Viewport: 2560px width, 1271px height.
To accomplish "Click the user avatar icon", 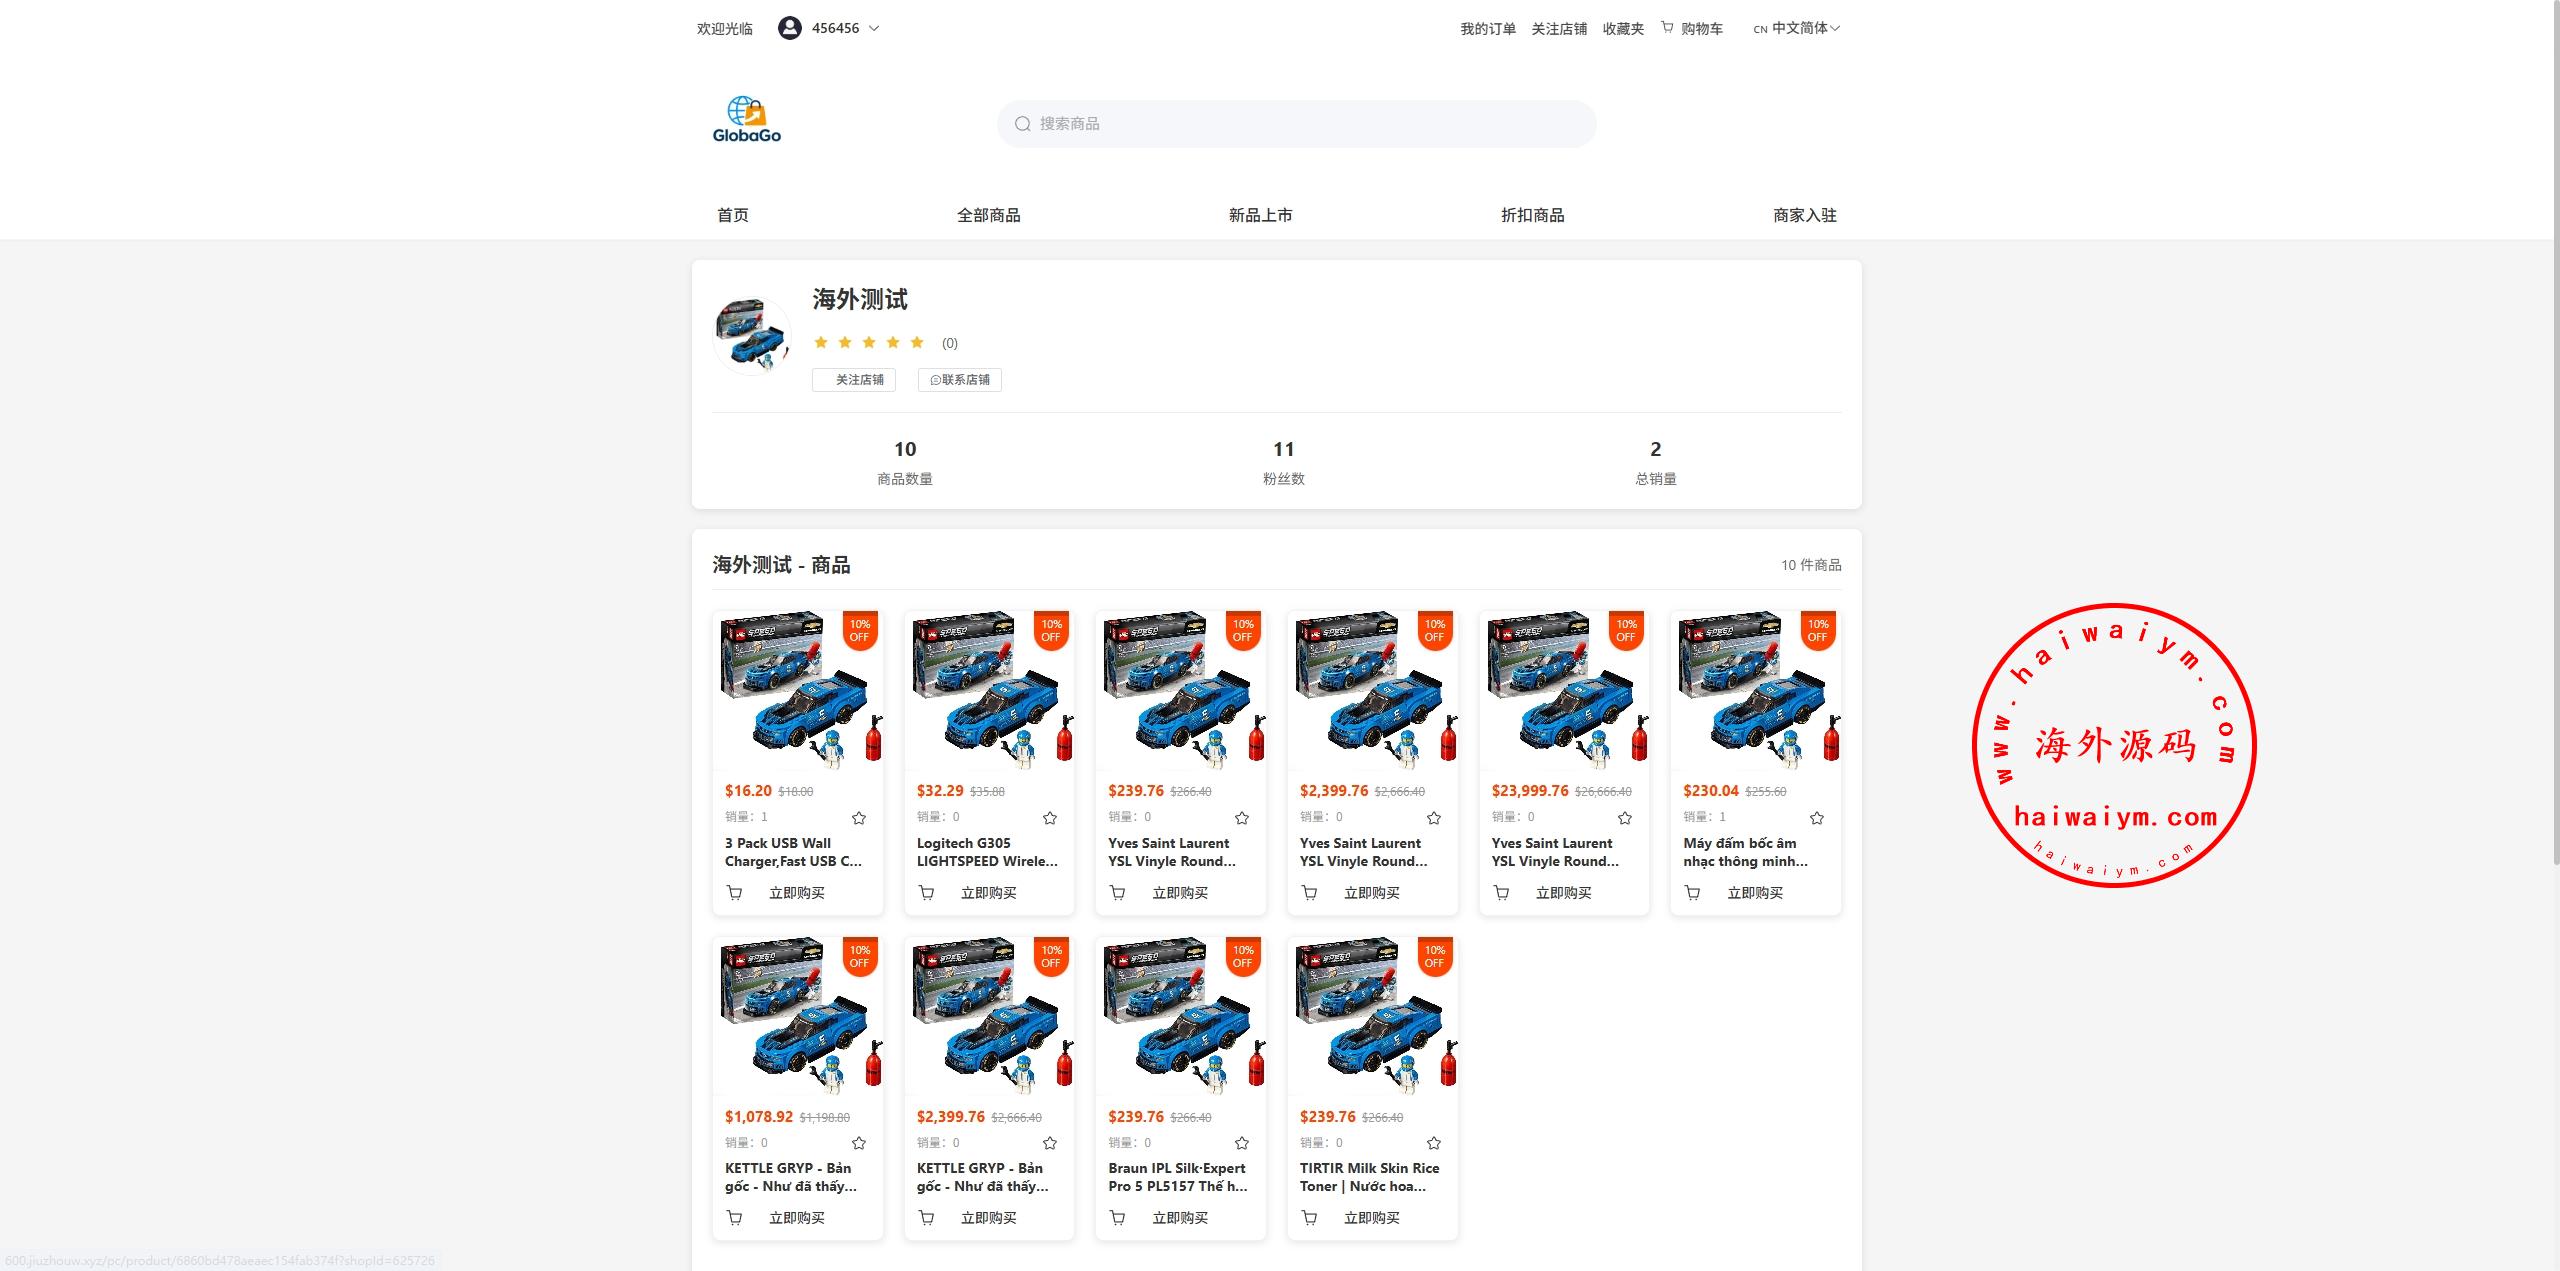I will [x=789, y=28].
